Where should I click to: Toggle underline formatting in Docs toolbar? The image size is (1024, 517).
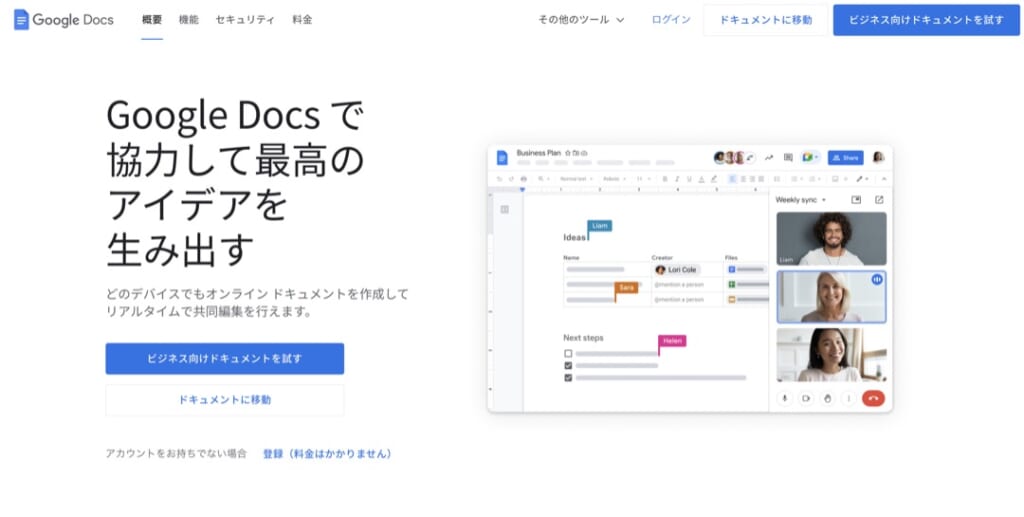pos(689,179)
